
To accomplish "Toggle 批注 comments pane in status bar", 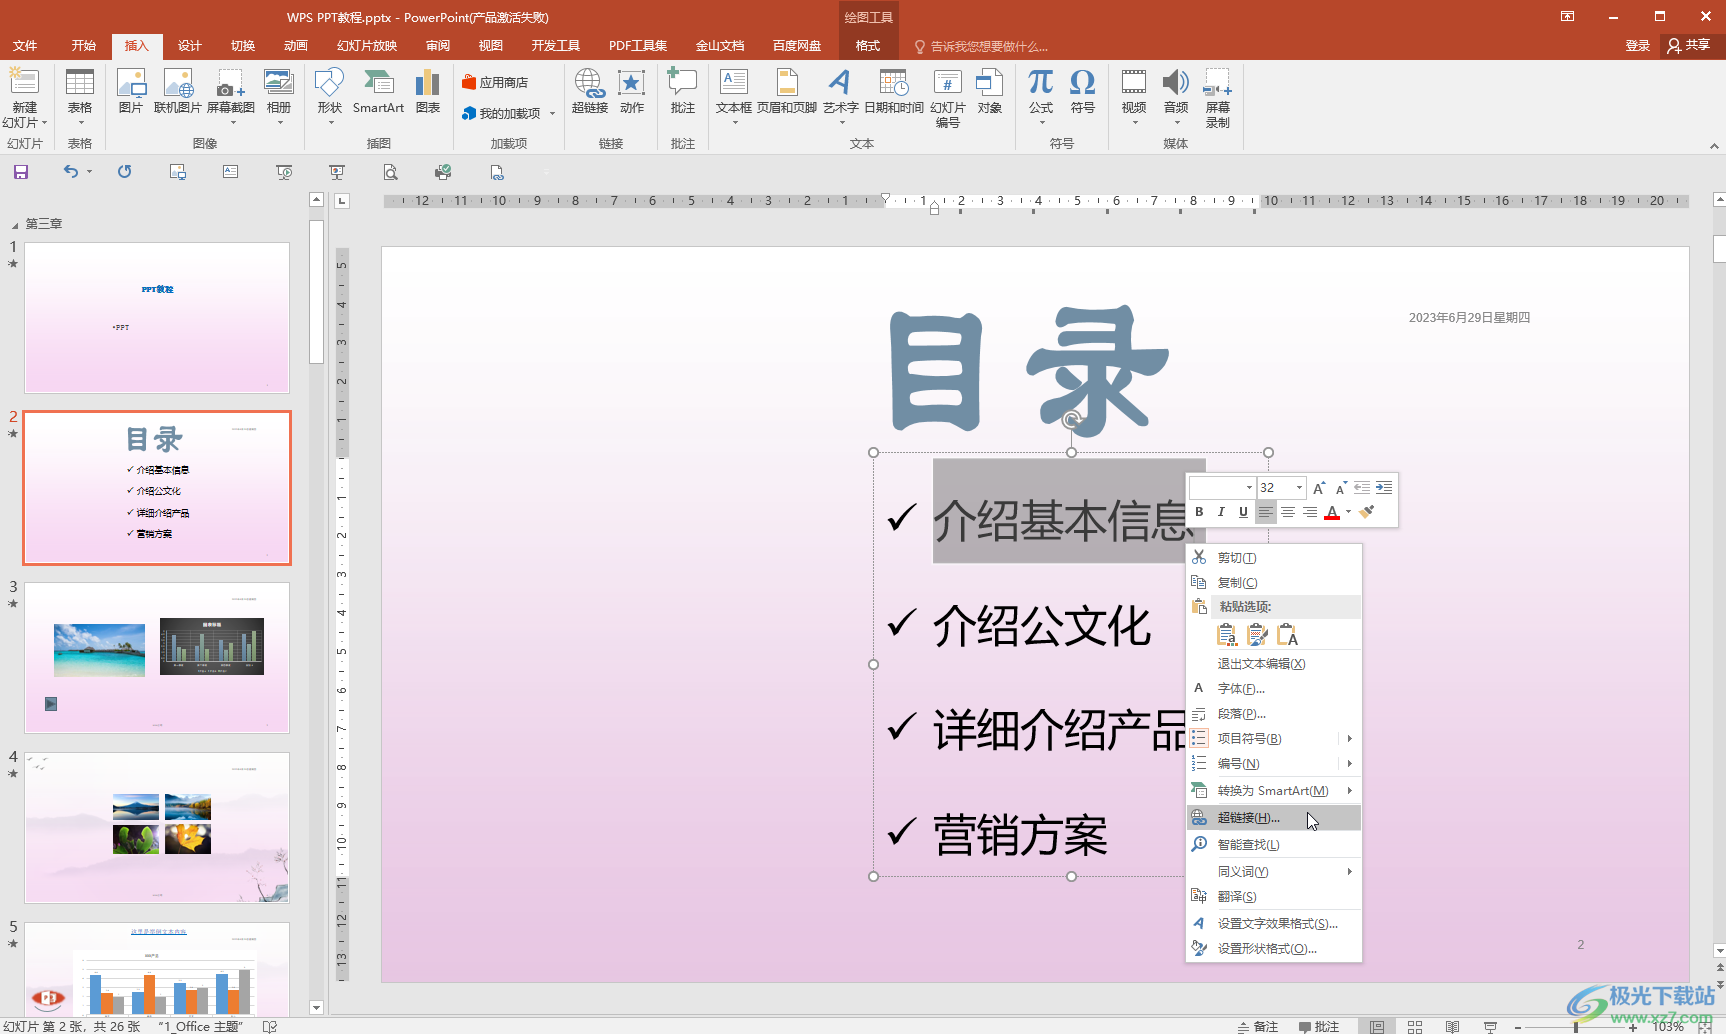I will tap(1318, 1026).
